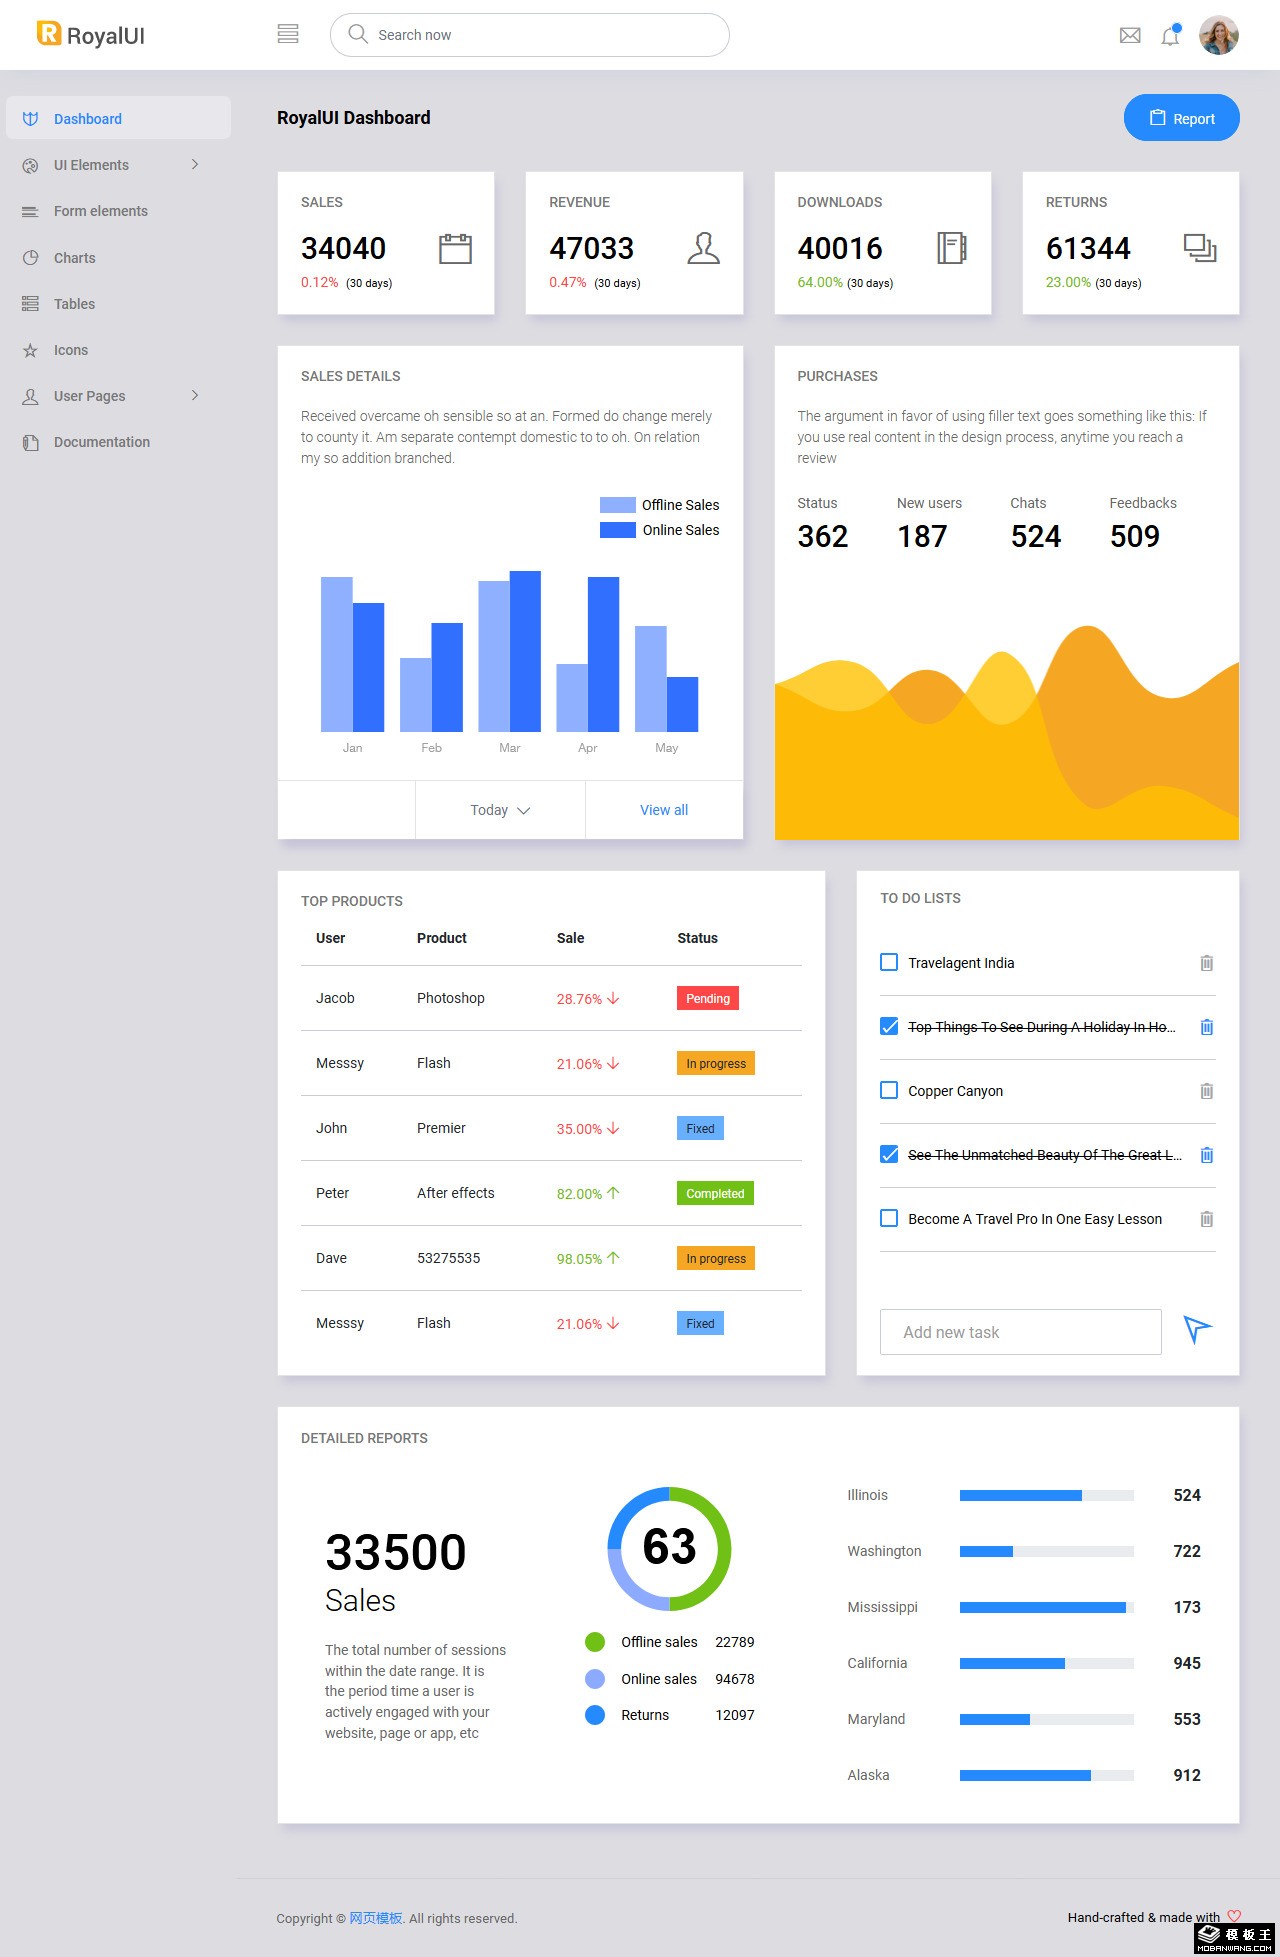Click the send arrow to add task

click(1197, 1329)
